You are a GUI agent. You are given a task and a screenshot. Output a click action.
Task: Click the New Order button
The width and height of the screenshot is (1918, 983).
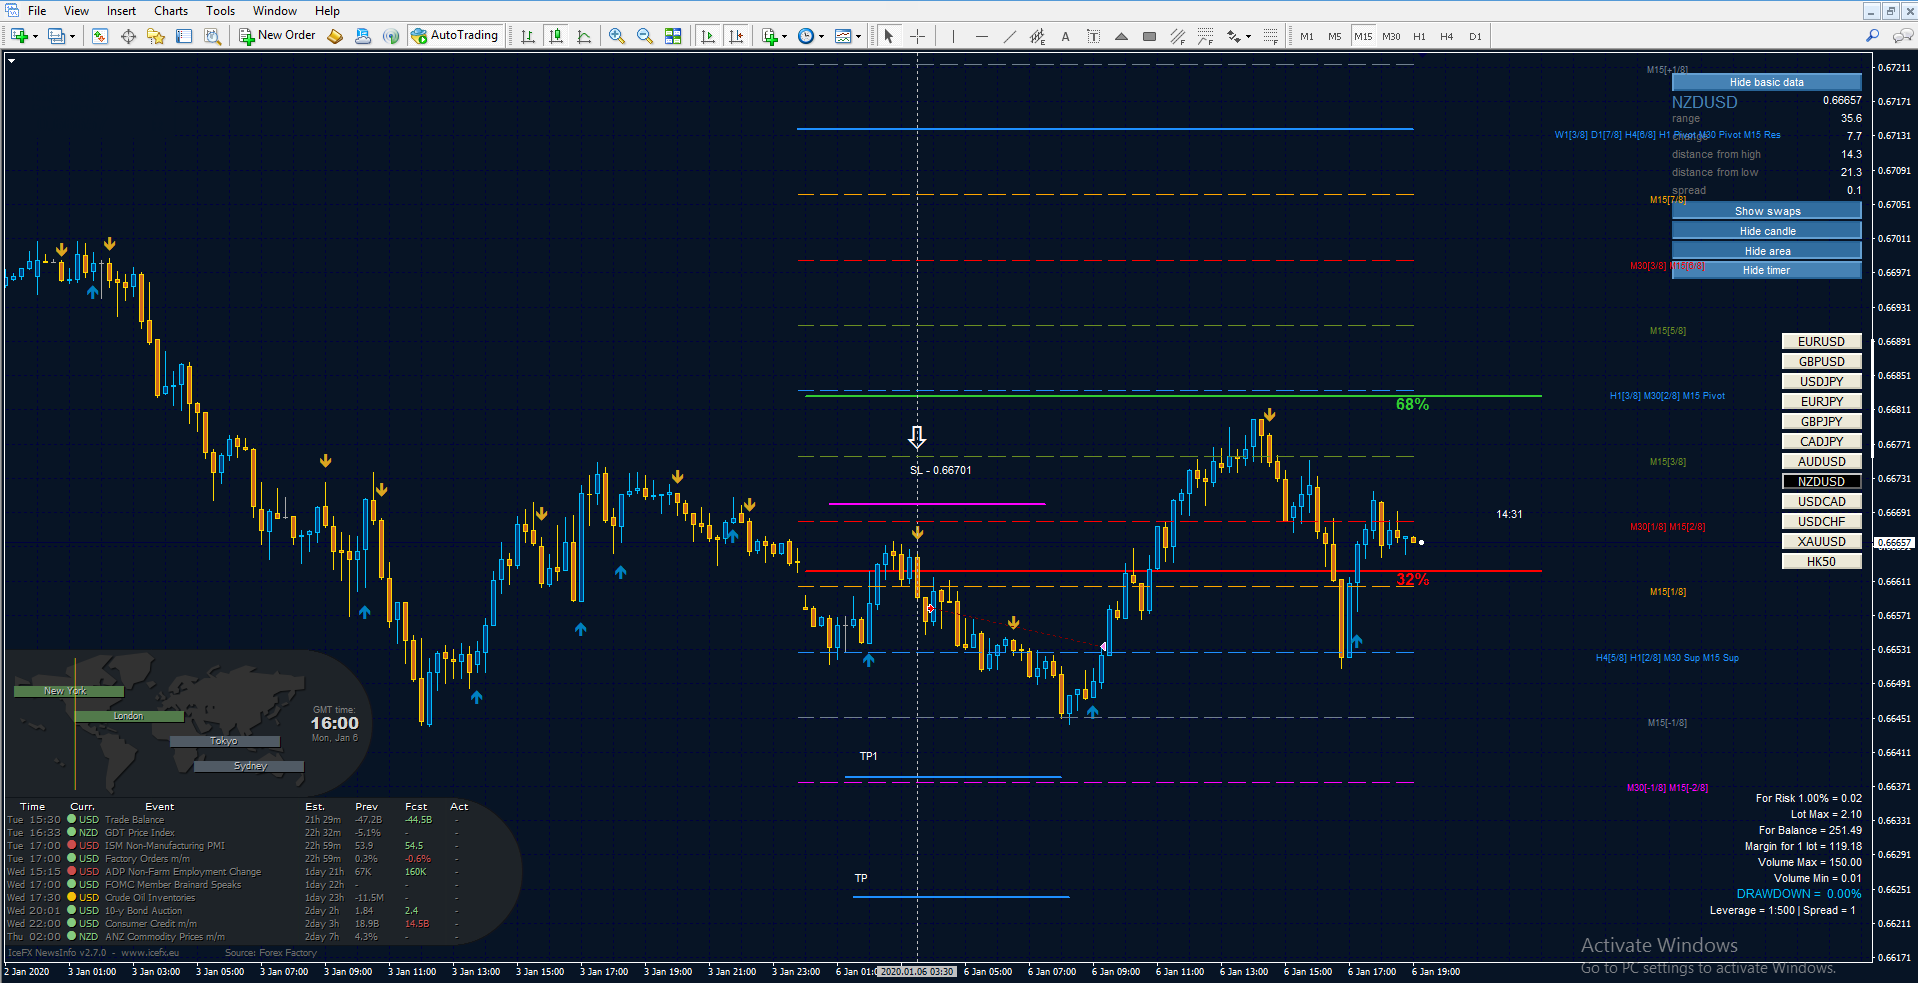(277, 36)
